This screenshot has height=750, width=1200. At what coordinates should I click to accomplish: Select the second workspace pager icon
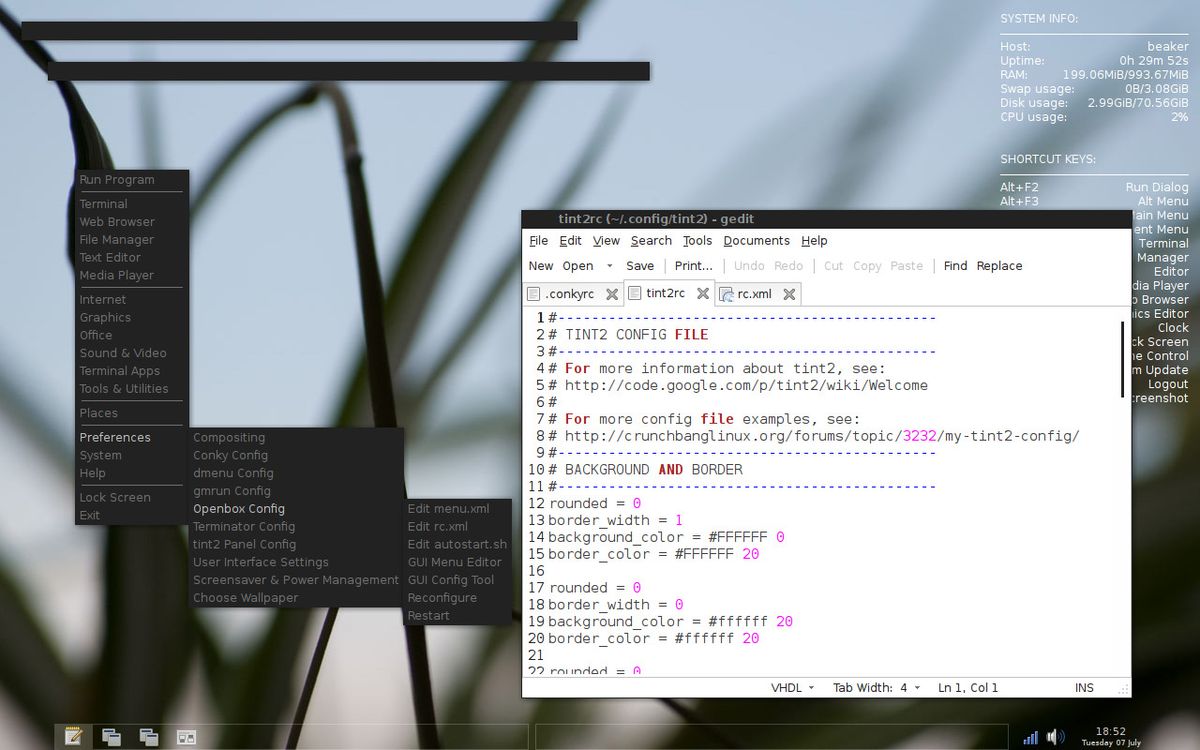point(149,737)
